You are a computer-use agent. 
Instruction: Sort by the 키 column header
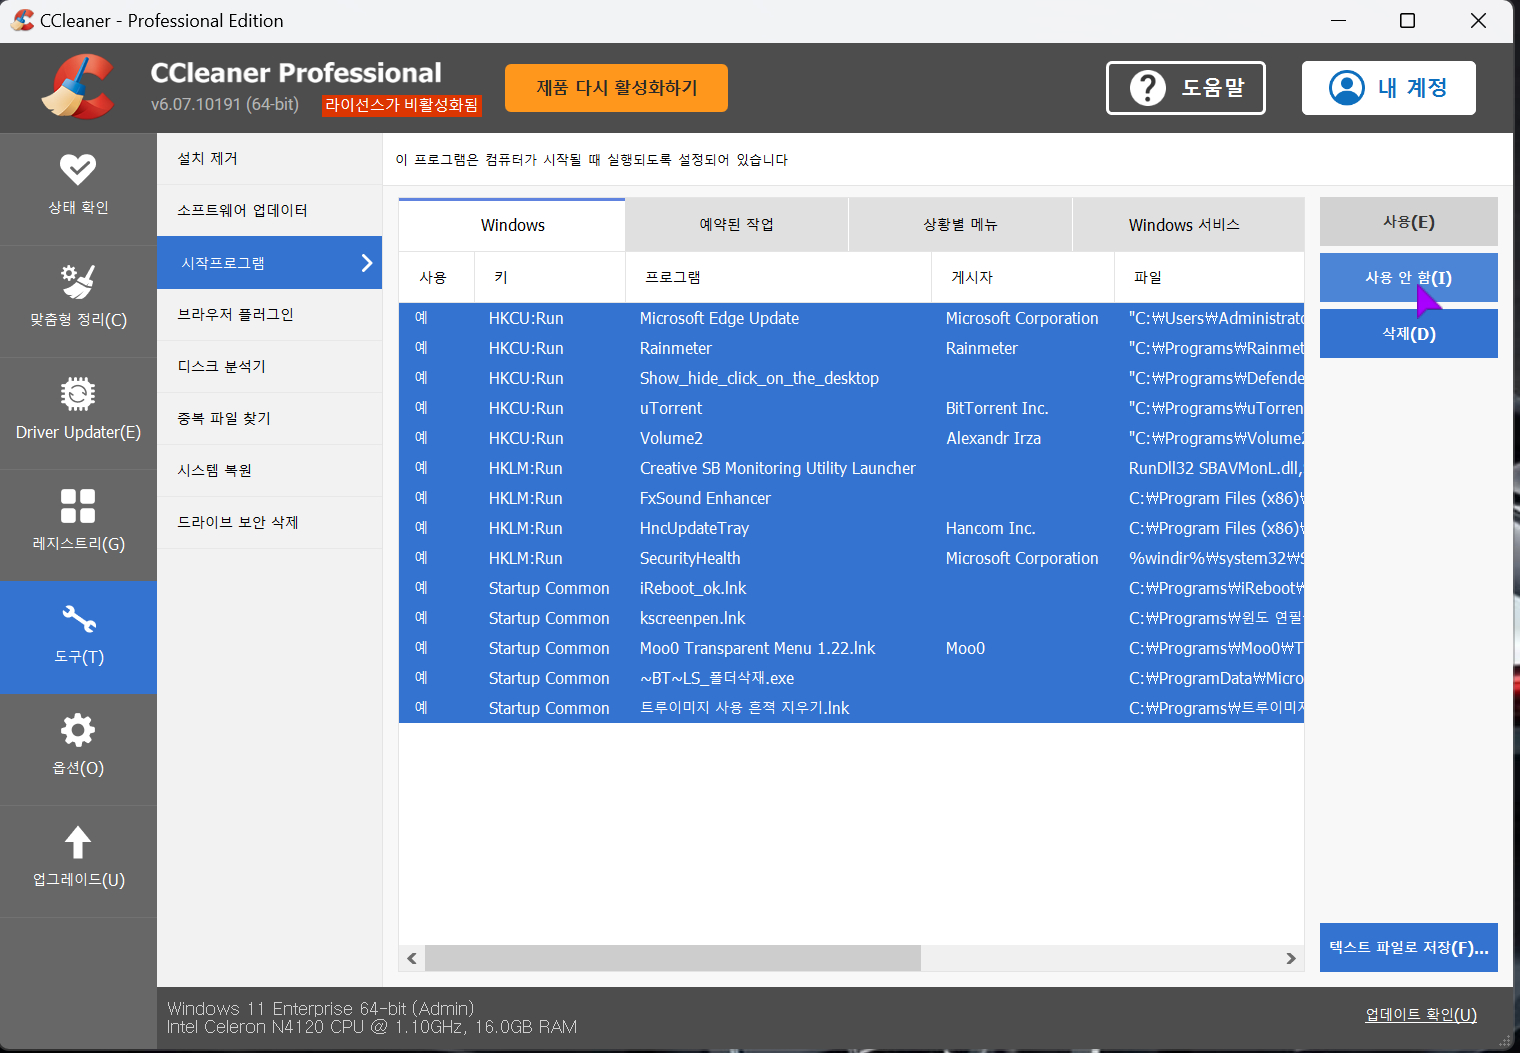coord(550,277)
